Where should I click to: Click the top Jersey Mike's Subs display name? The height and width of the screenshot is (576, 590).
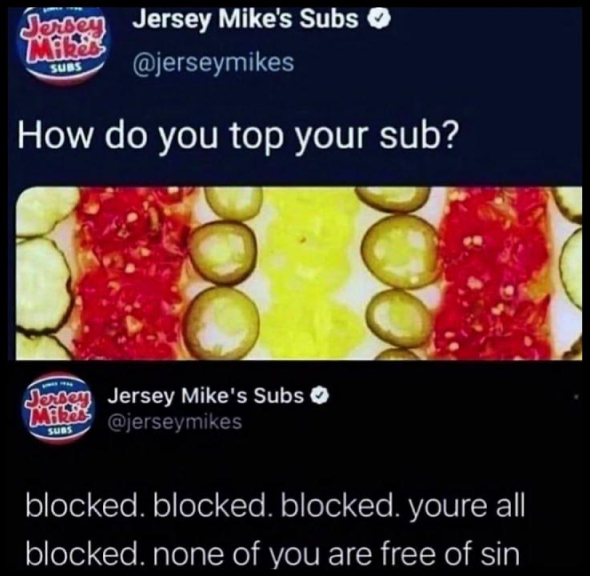(x=246, y=21)
